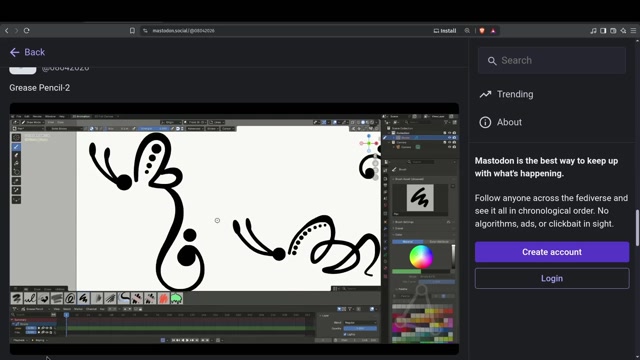Screen dimensions: 640x360
Task: Go back to the previous Mastodon view
Action: pyautogui.click(x=27, y=52)
